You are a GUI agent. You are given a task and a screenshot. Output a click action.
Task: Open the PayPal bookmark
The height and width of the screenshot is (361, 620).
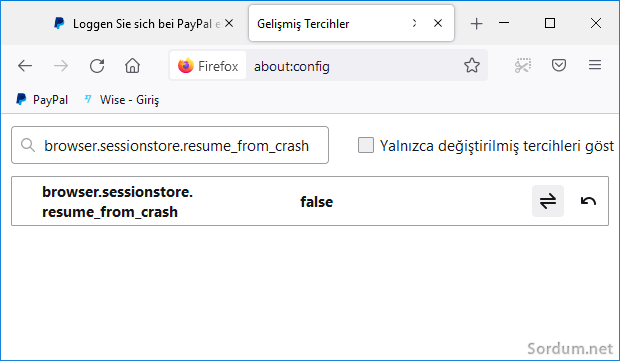42,100
